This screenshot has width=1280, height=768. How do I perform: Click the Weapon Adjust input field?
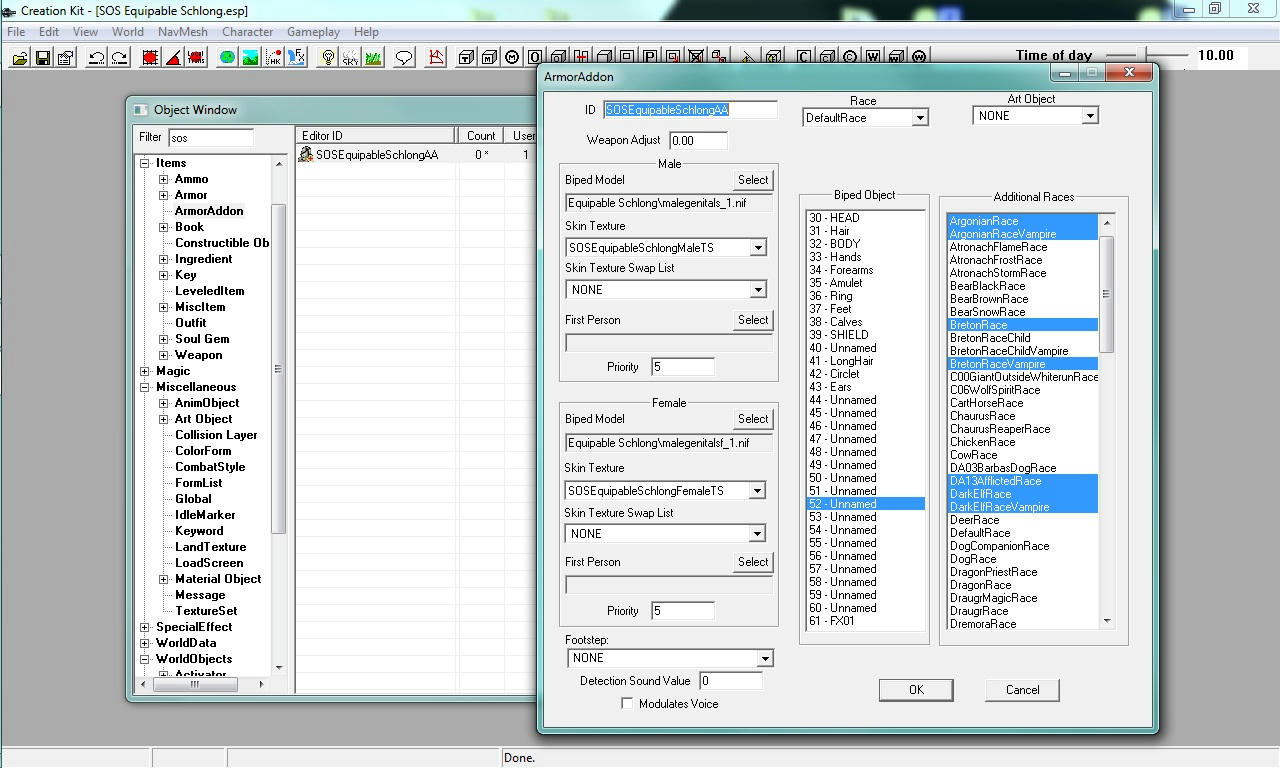[x=698, y=141]
